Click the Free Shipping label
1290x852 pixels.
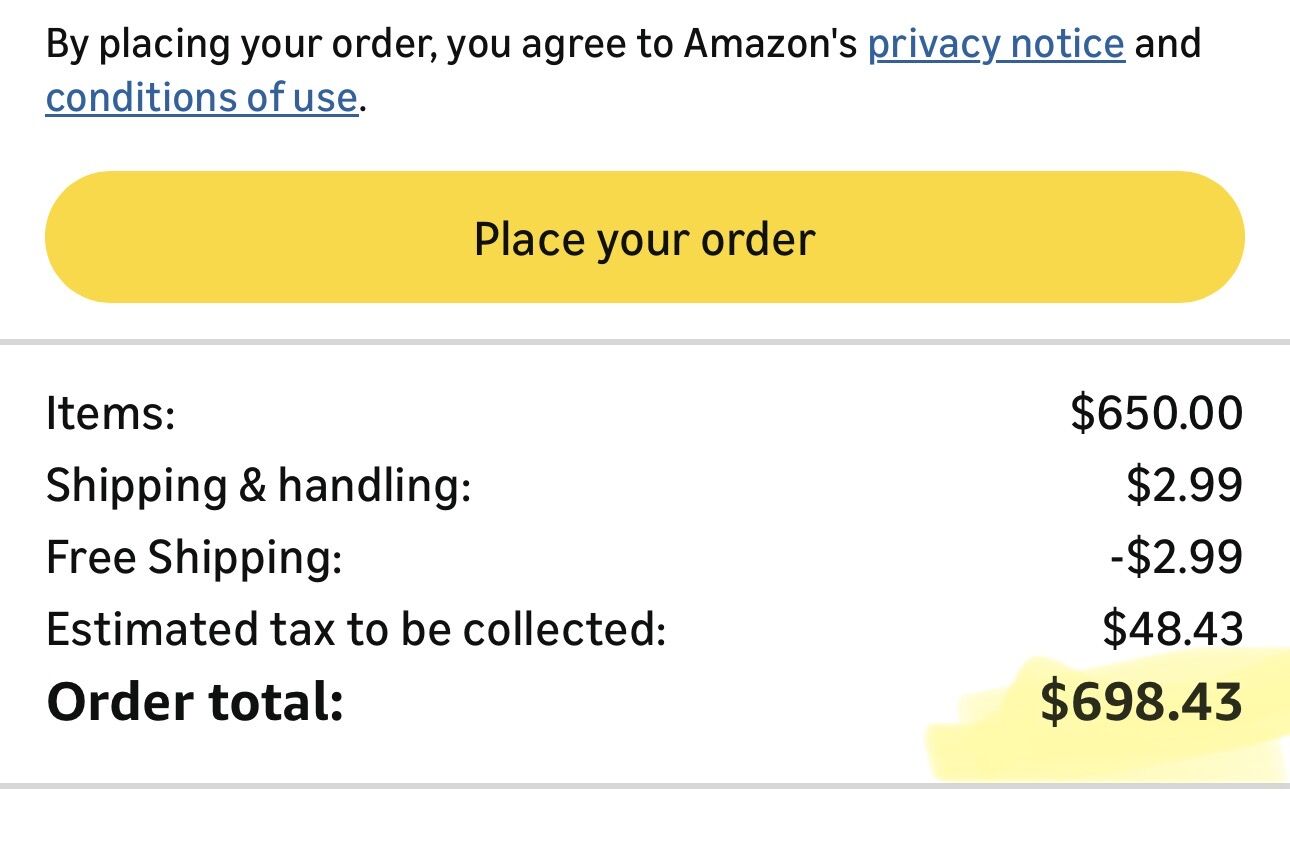click(x=193, y=558)
